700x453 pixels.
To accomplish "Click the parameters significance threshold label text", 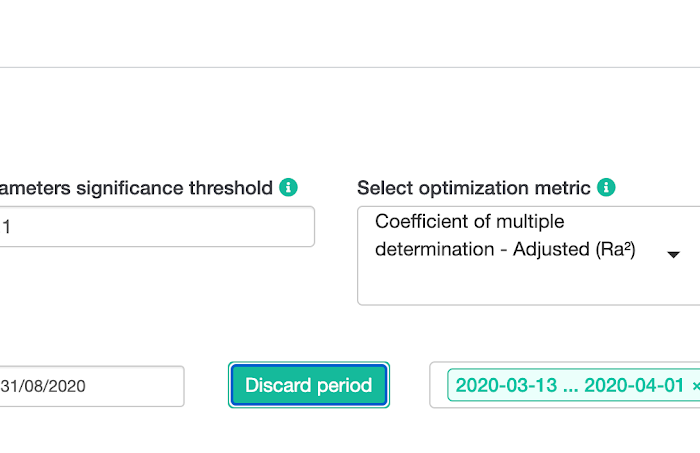I will (136, 188).
